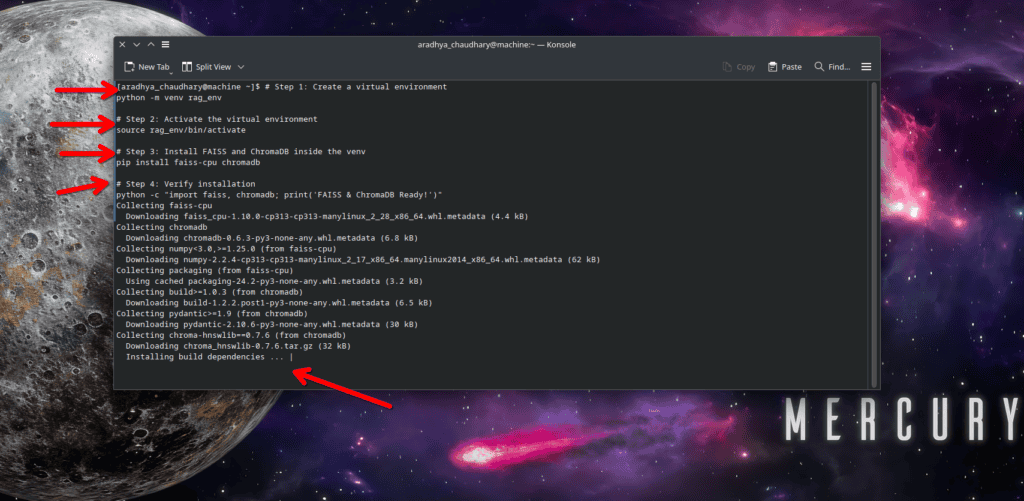
Task: Expand the Split View dropdown arrow
Action: click(241, 67)
